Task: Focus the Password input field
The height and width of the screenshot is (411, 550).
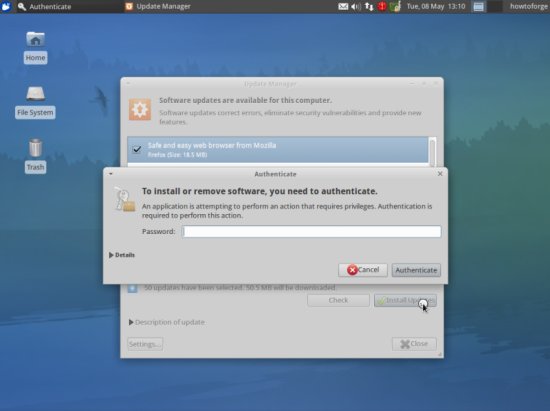Action: coord(311,231)
